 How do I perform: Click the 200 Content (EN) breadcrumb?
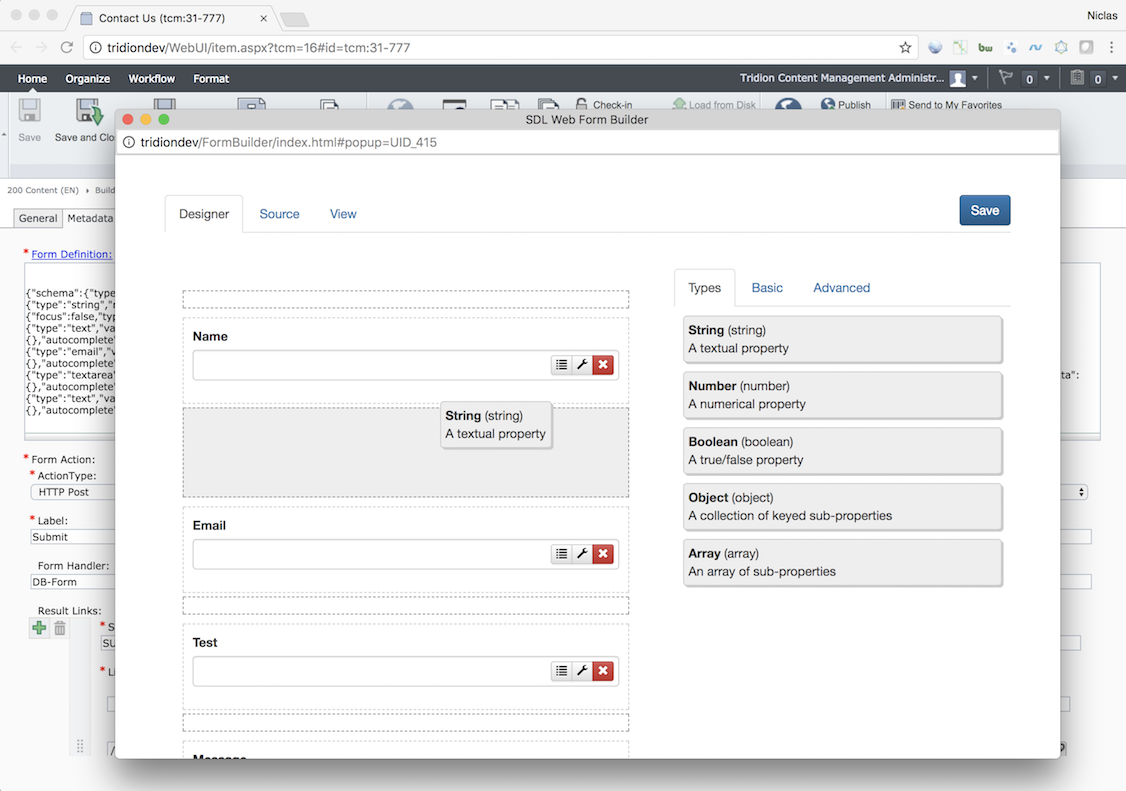coord(43,190)
